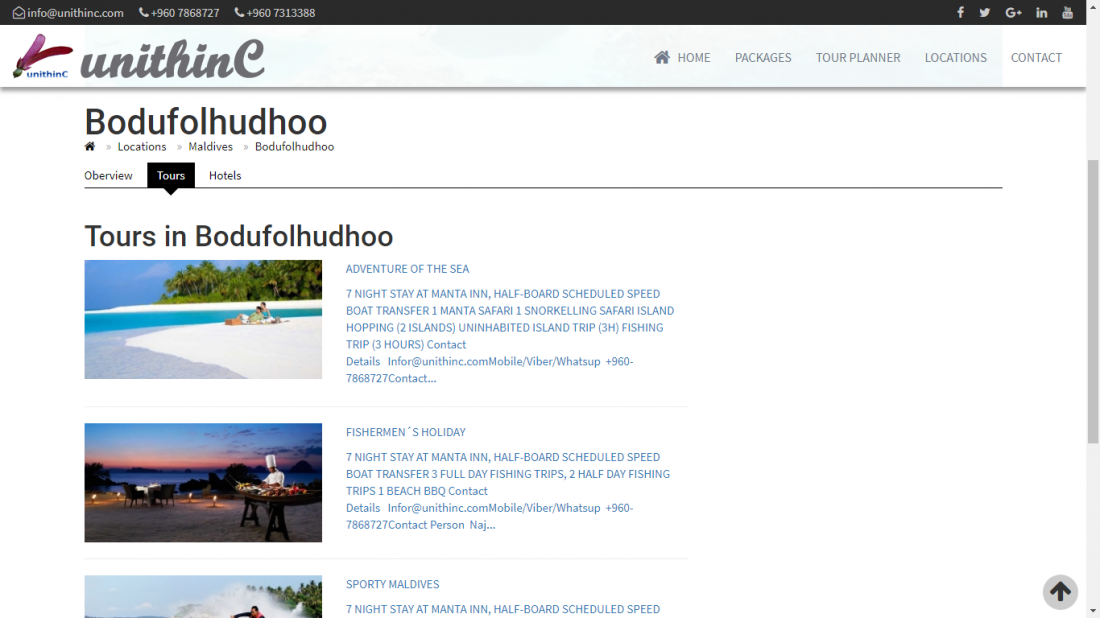This screenshot has width=1100, height=618.
Task: Open the Twitter social icon
Action: pos(985,13)
